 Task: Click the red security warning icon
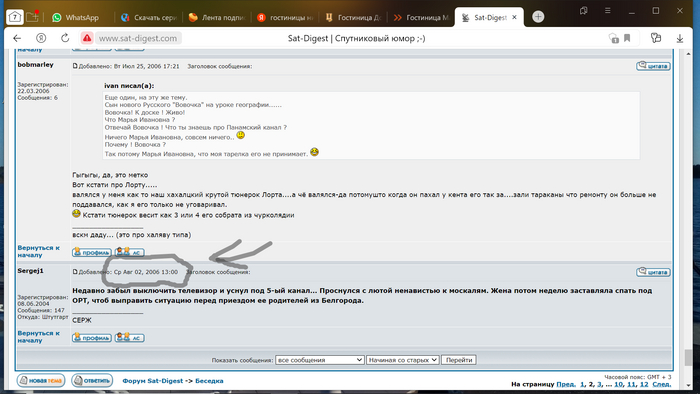tap(87, 38)
